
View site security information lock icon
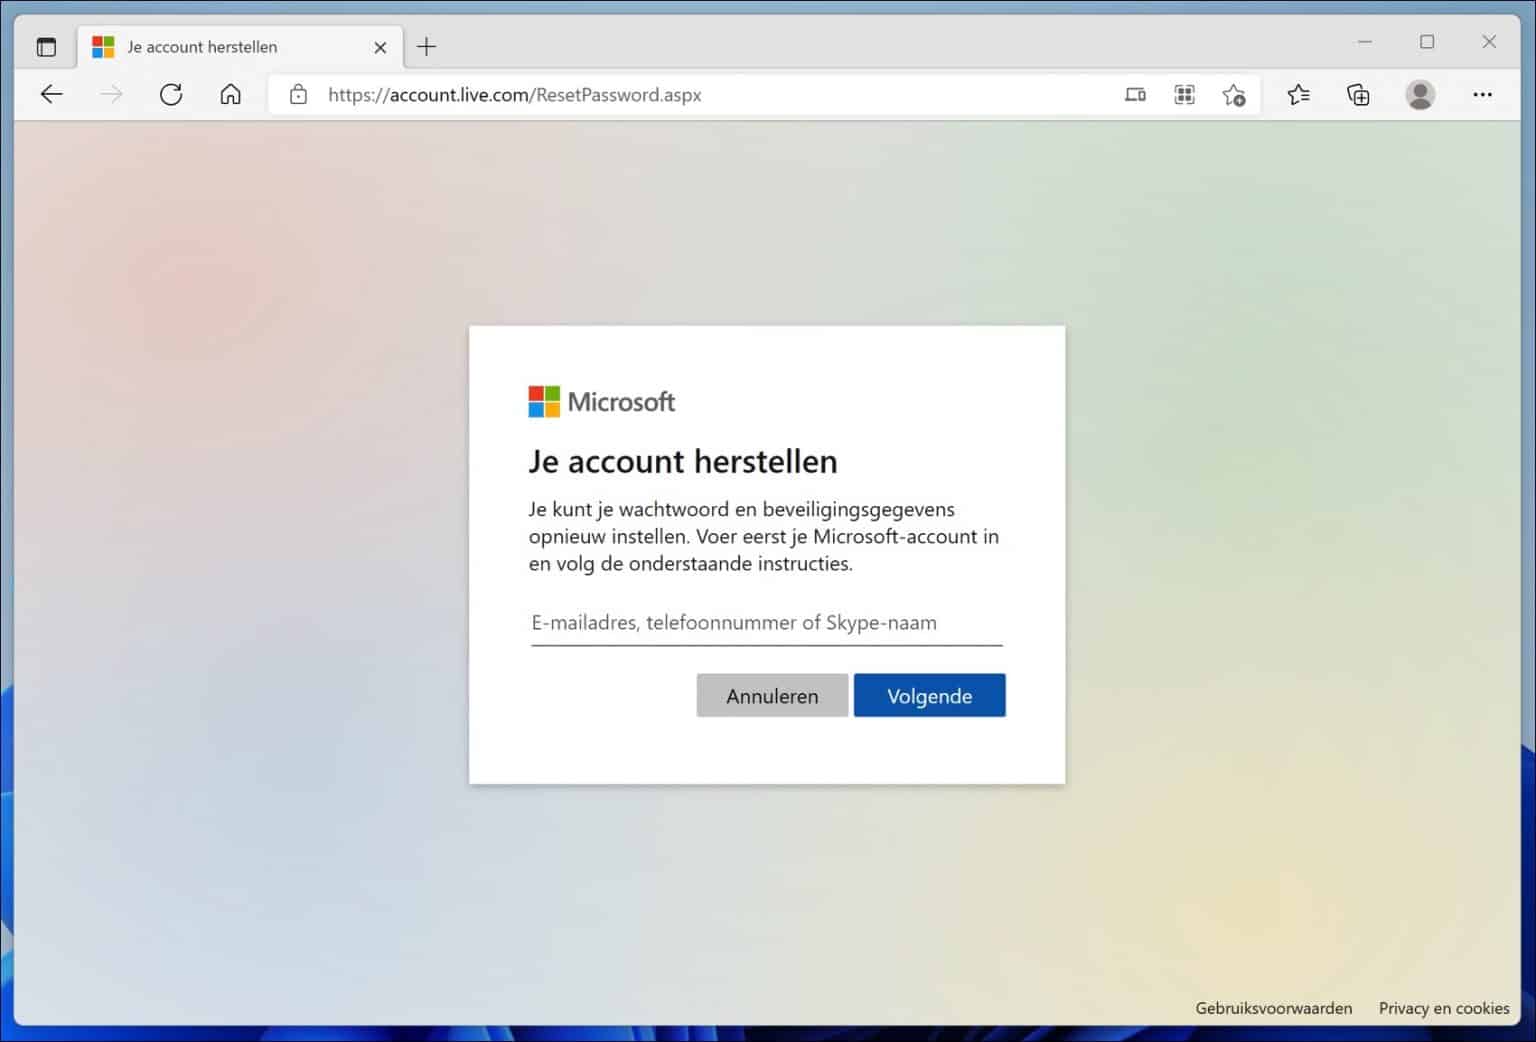[x=297, y=94]
